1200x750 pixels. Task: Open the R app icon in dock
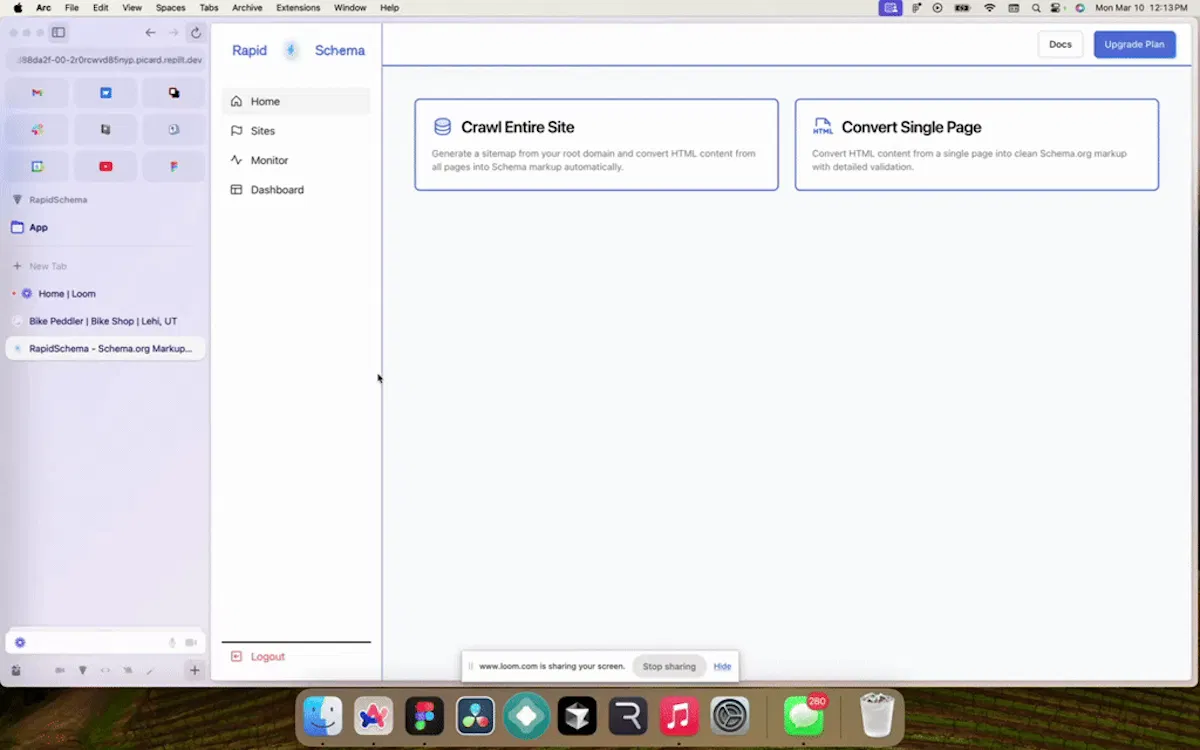pyautogui.click(x=628, y=716)
